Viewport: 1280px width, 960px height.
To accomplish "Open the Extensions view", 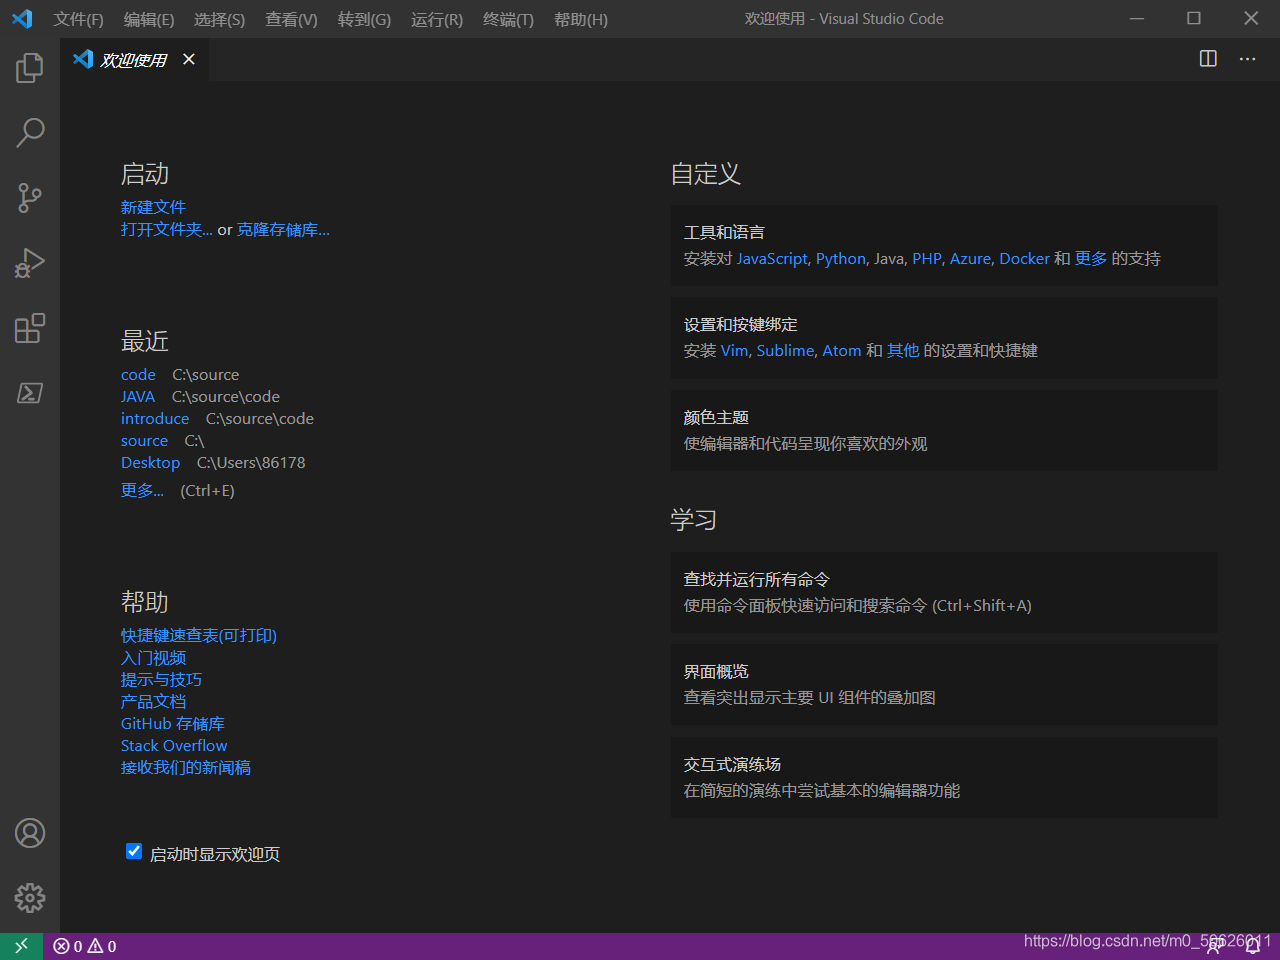I will (x=30, y=328).
